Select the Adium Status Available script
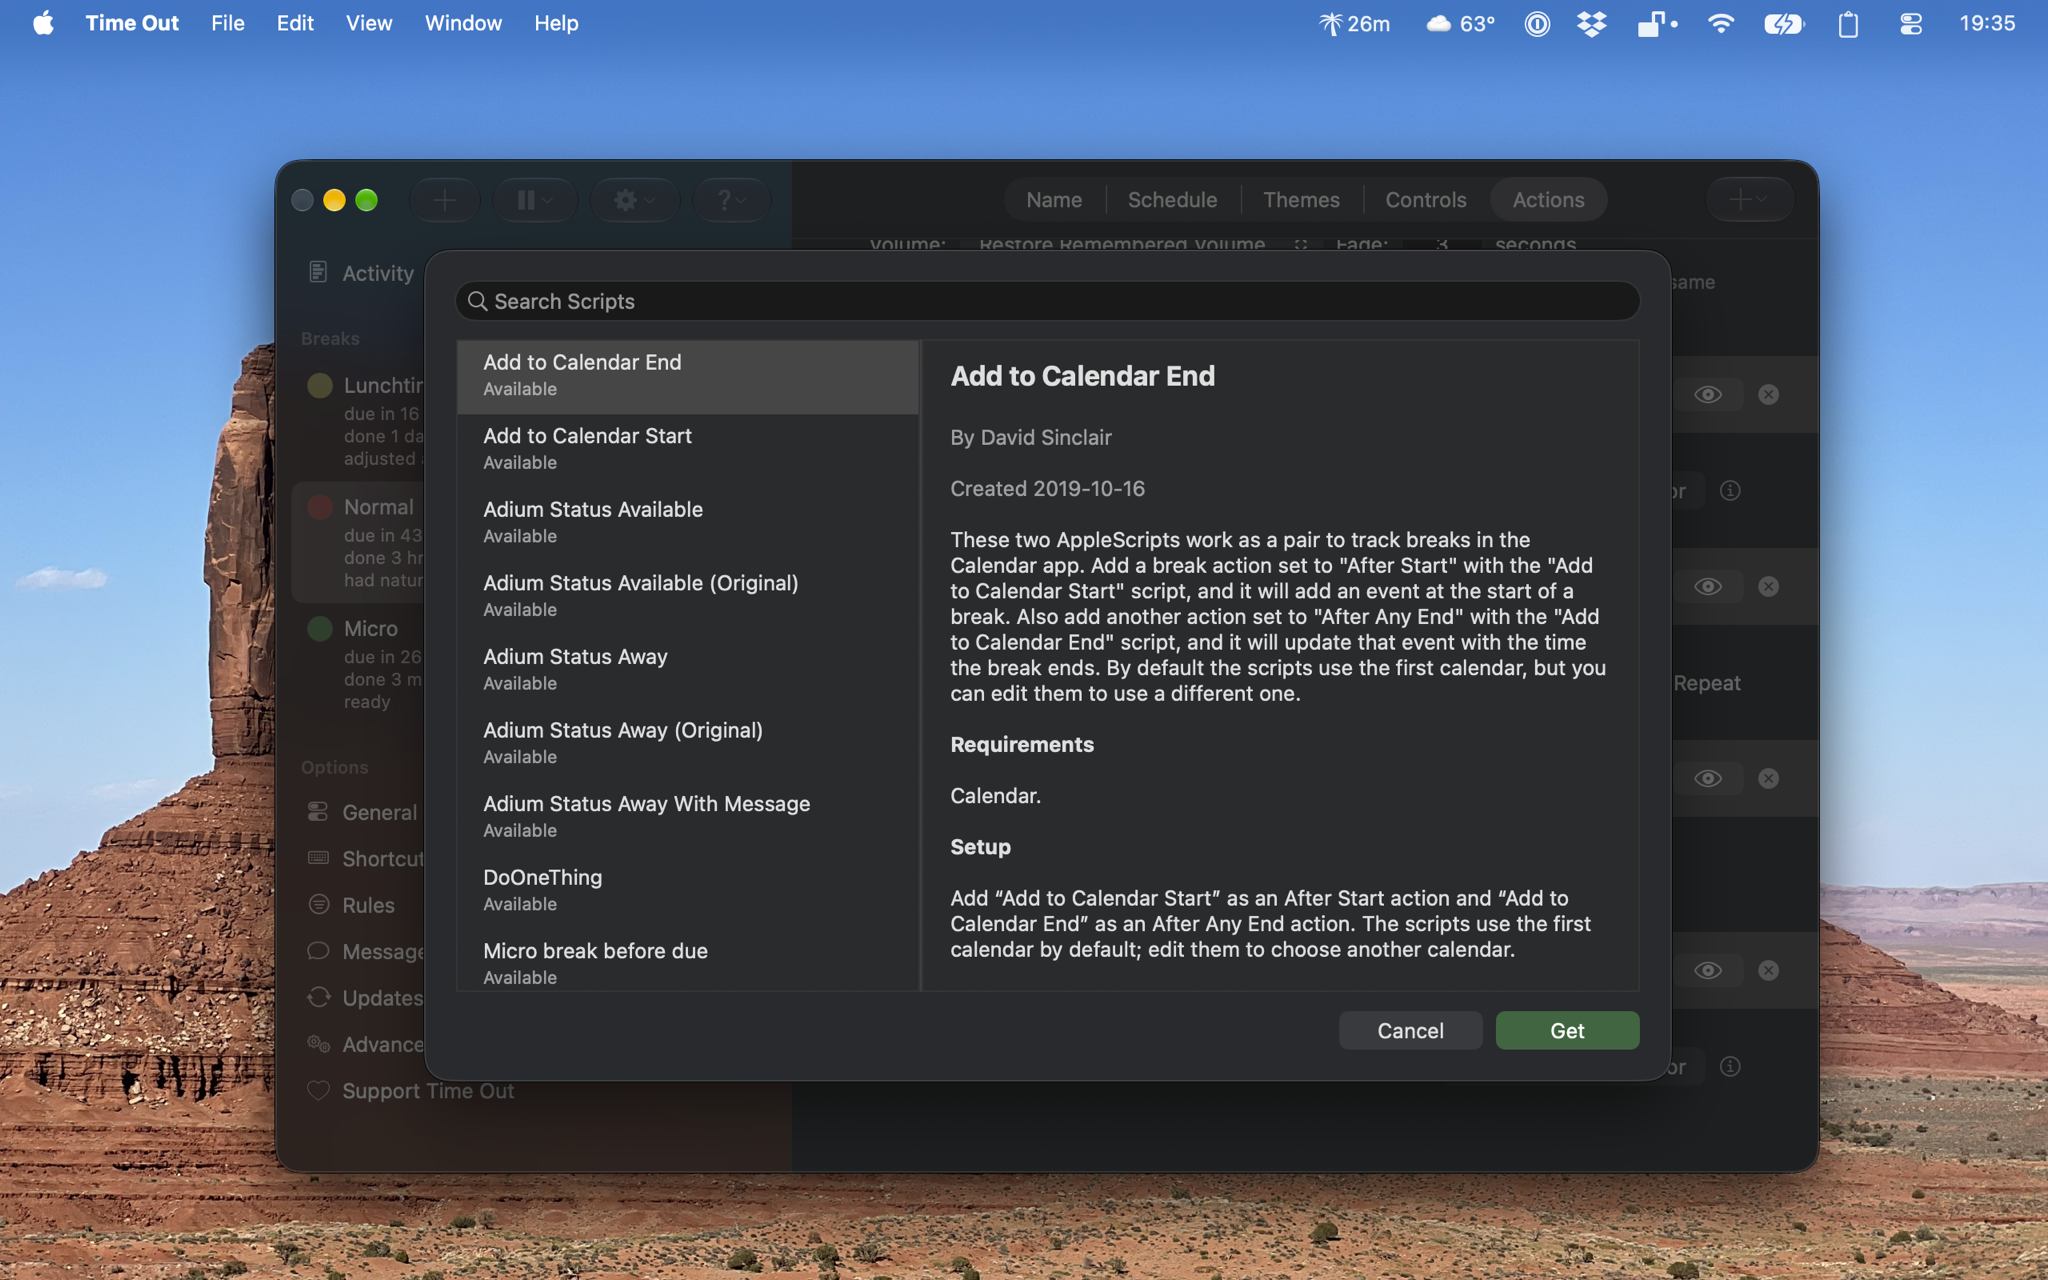 688,524
